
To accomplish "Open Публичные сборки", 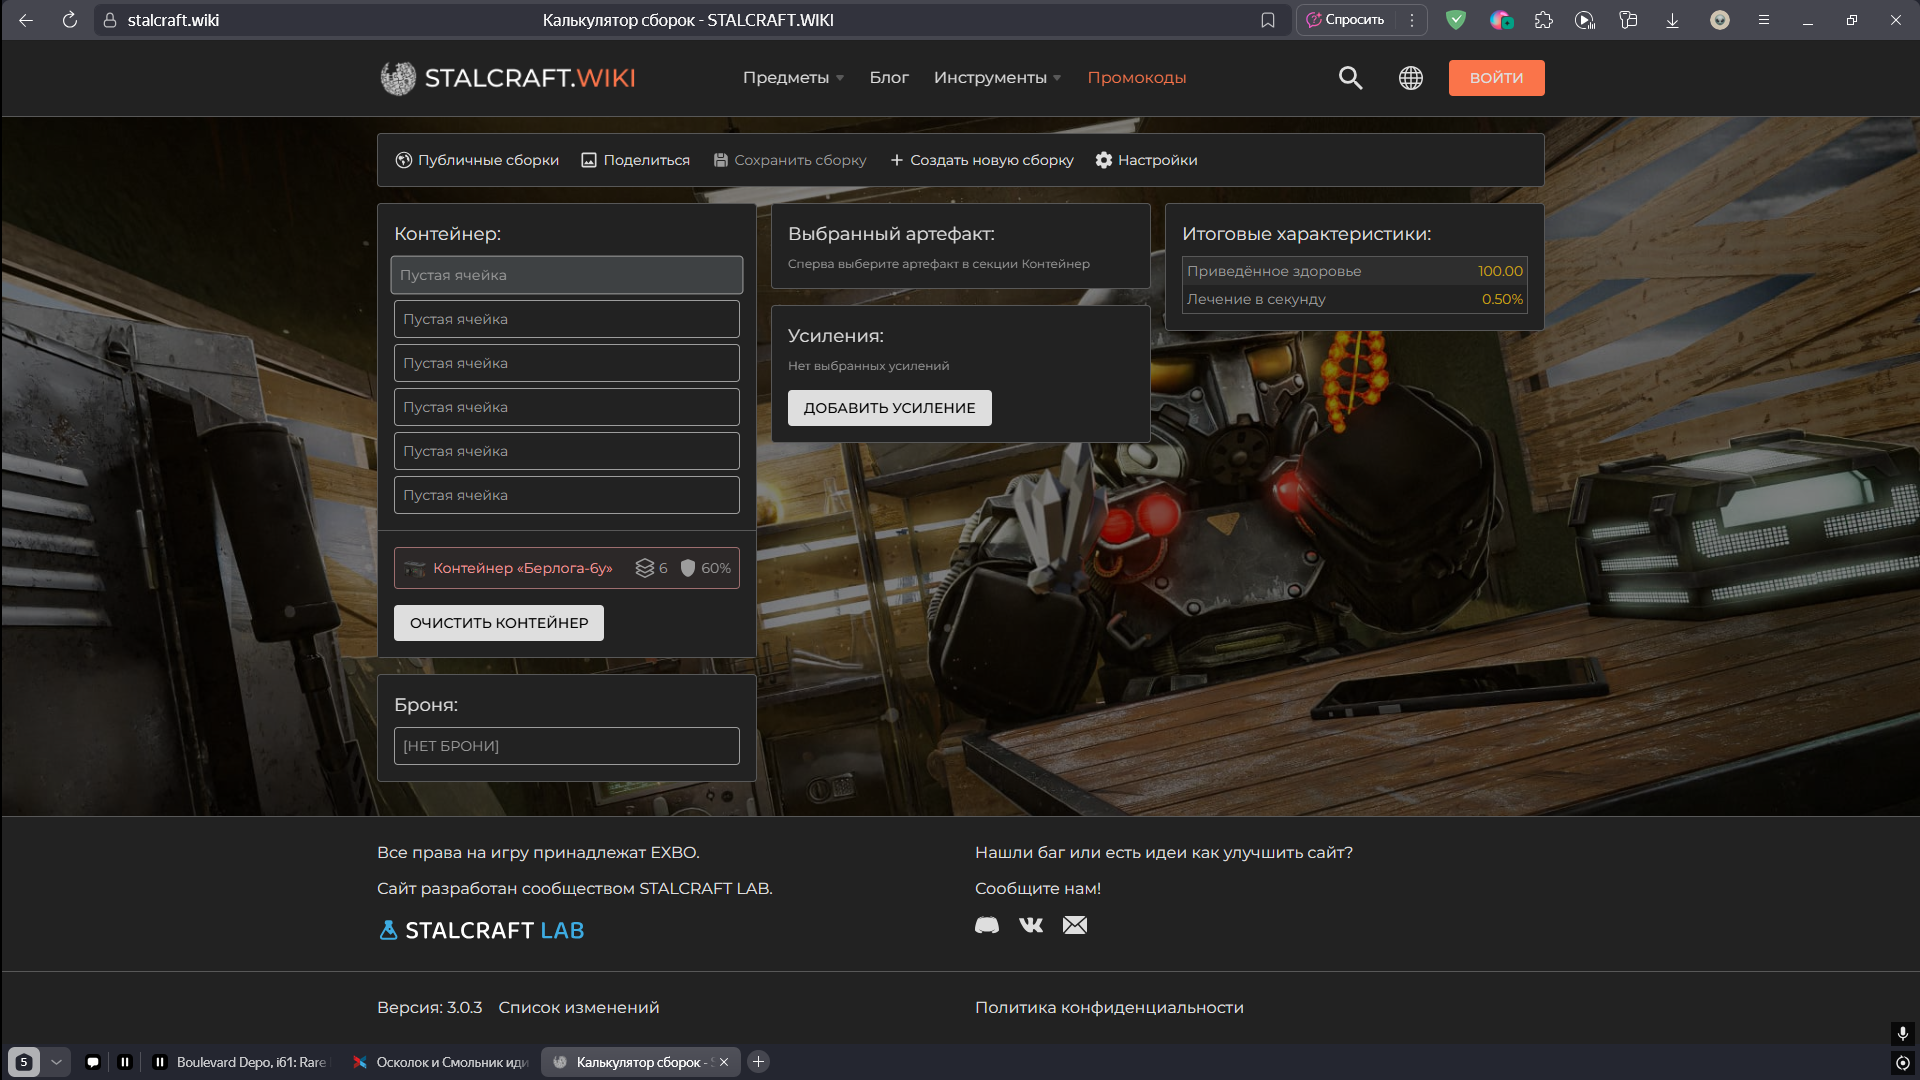I will click(x=477, y=160).
